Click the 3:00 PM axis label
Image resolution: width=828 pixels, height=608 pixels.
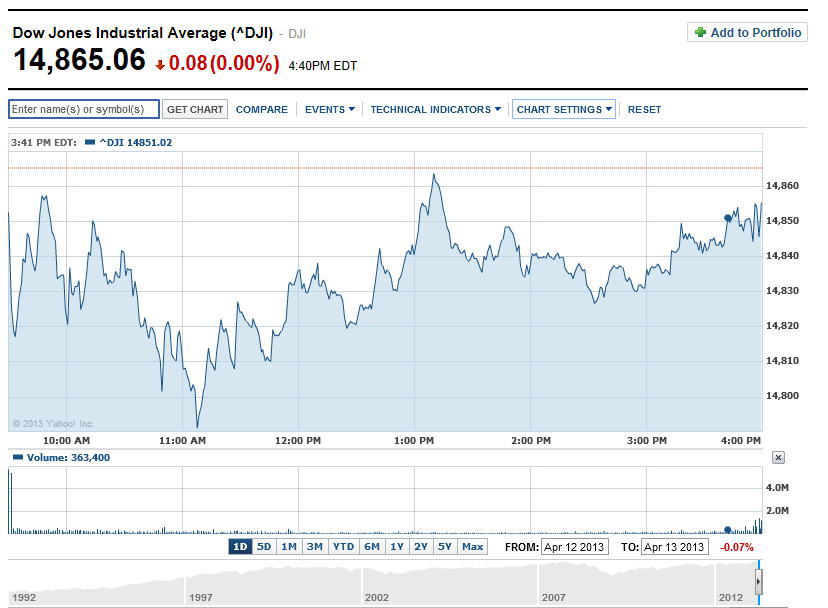(x=646, y=440)
